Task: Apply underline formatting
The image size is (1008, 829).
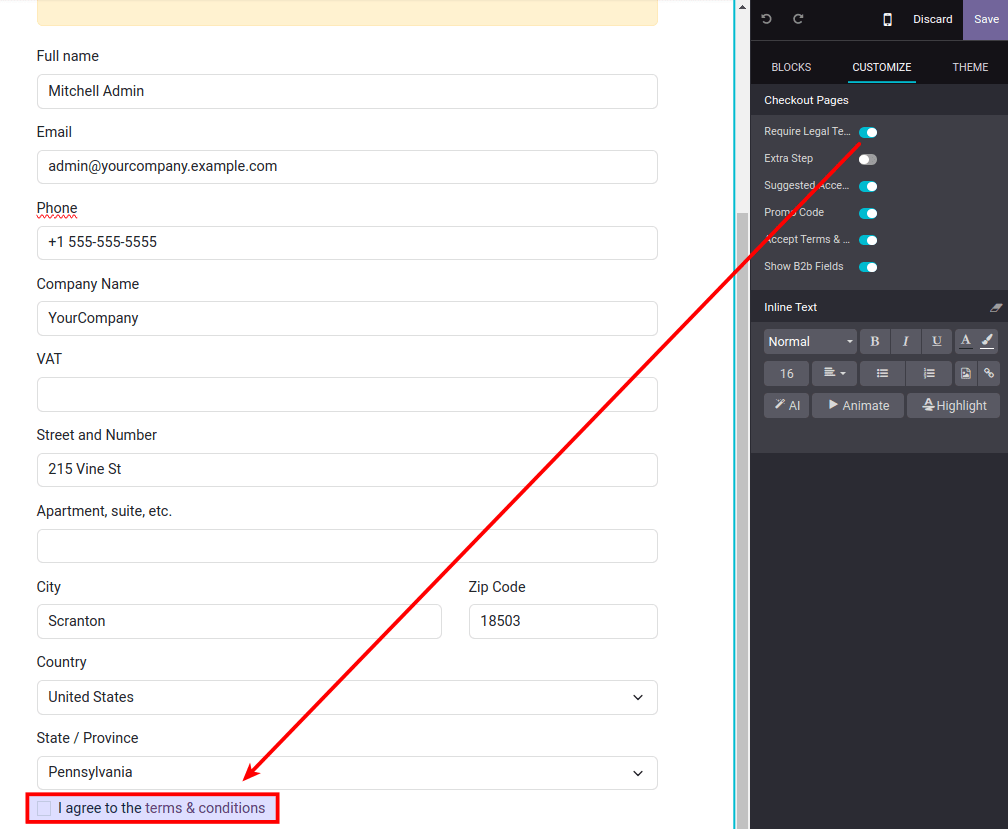Action: [x=937, y=341]
